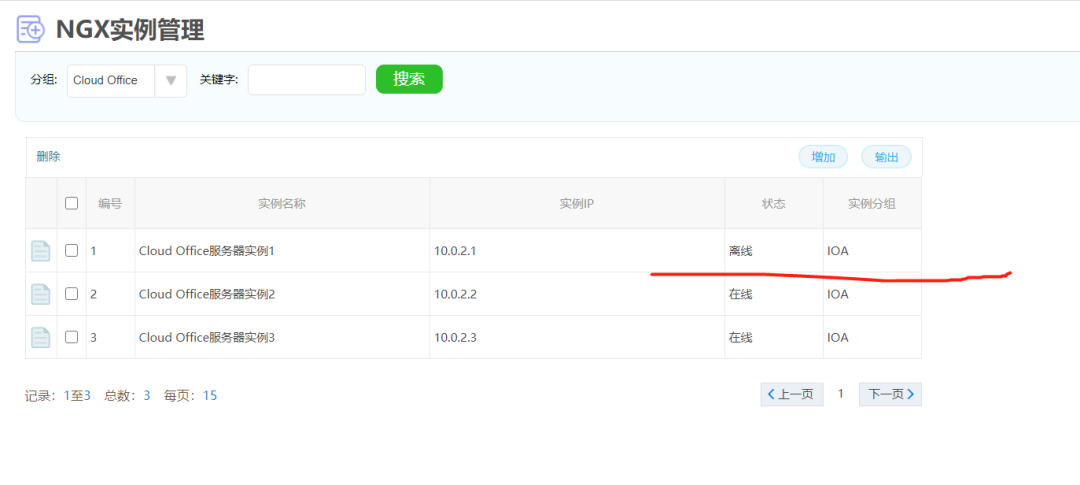The image size is (1080, 485).
Task: Go to previous page with 上一页
Action: (x=792, y=395)
